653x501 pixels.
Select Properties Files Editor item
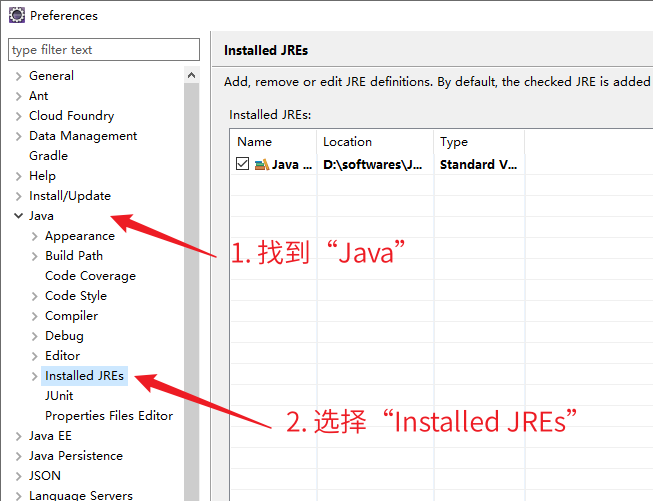pos(108,416)
